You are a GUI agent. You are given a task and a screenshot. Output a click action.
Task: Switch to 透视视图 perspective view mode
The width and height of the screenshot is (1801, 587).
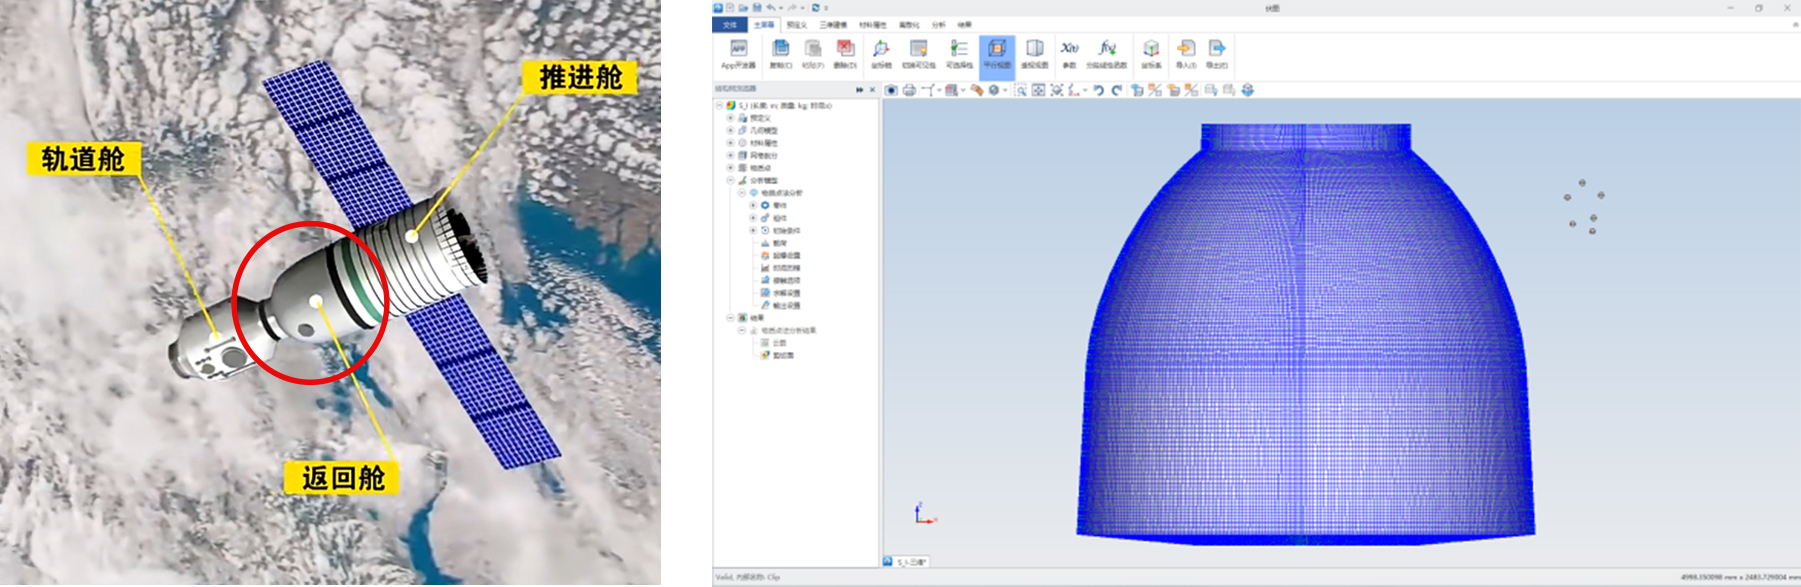(1035, 54)
